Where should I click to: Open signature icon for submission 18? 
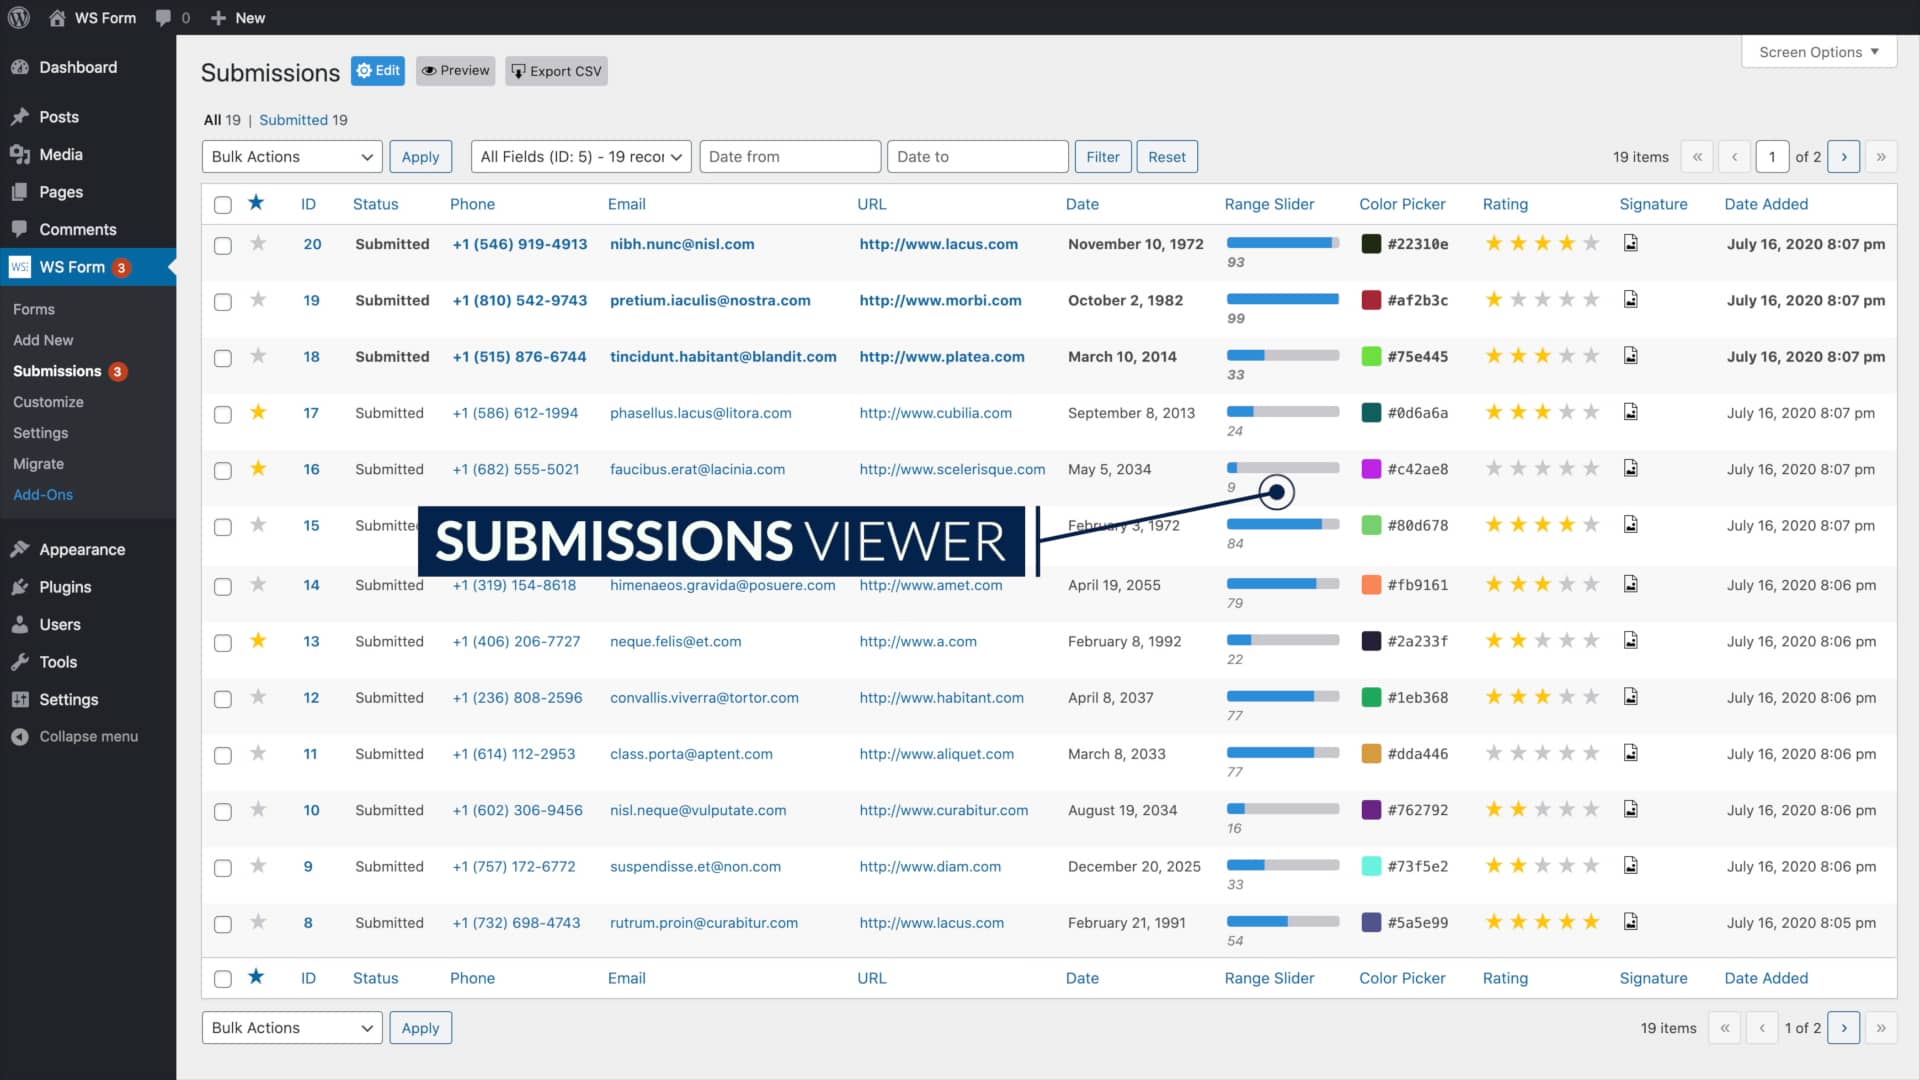(x=1631, y=355)
